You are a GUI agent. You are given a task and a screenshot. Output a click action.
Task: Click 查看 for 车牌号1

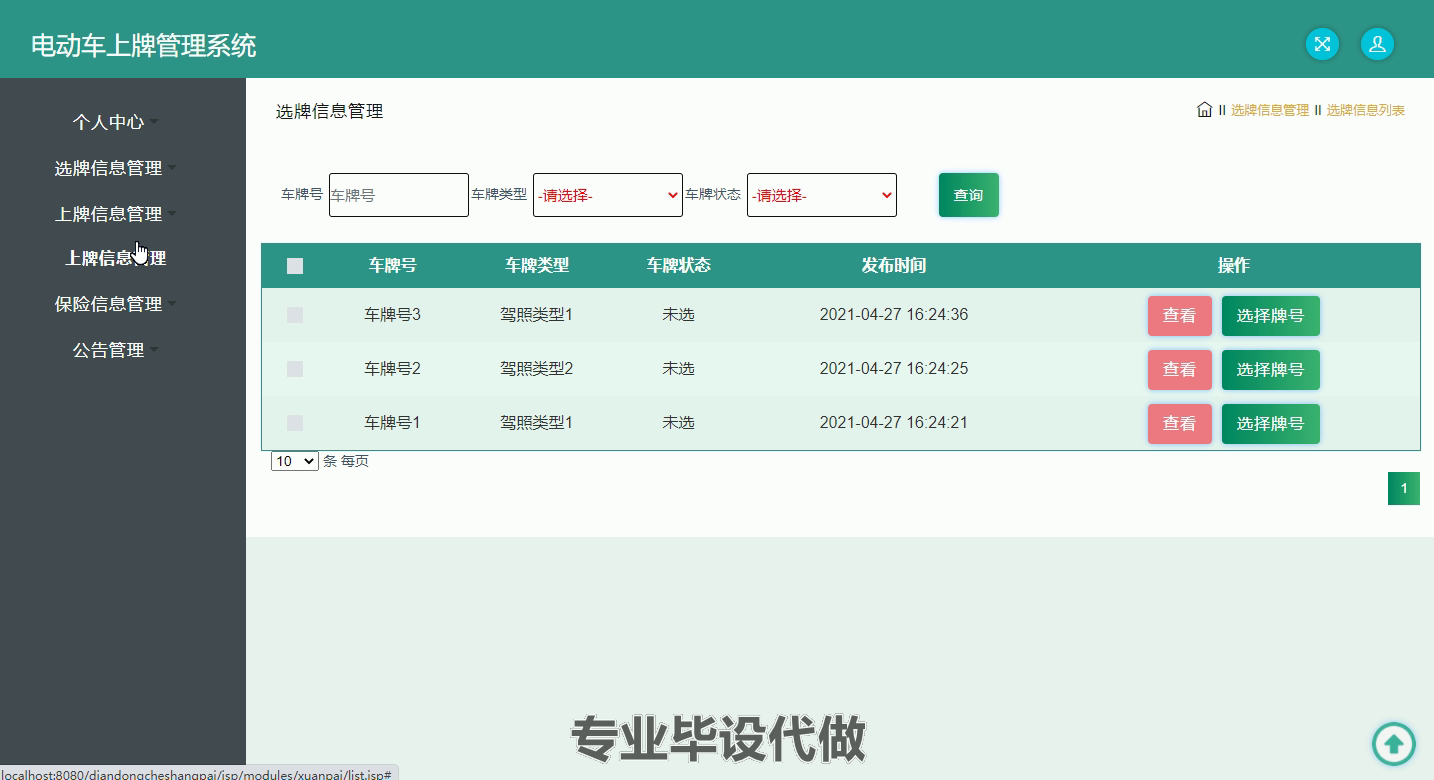tap(1179, 424)
